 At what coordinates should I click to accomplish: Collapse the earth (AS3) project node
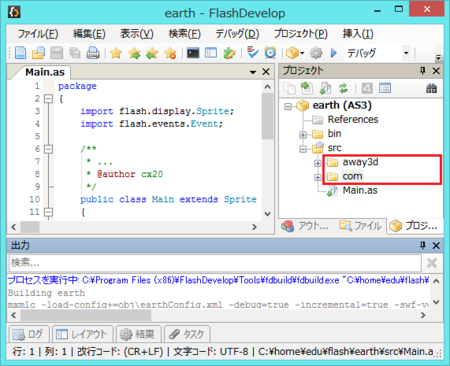[288, 106]
